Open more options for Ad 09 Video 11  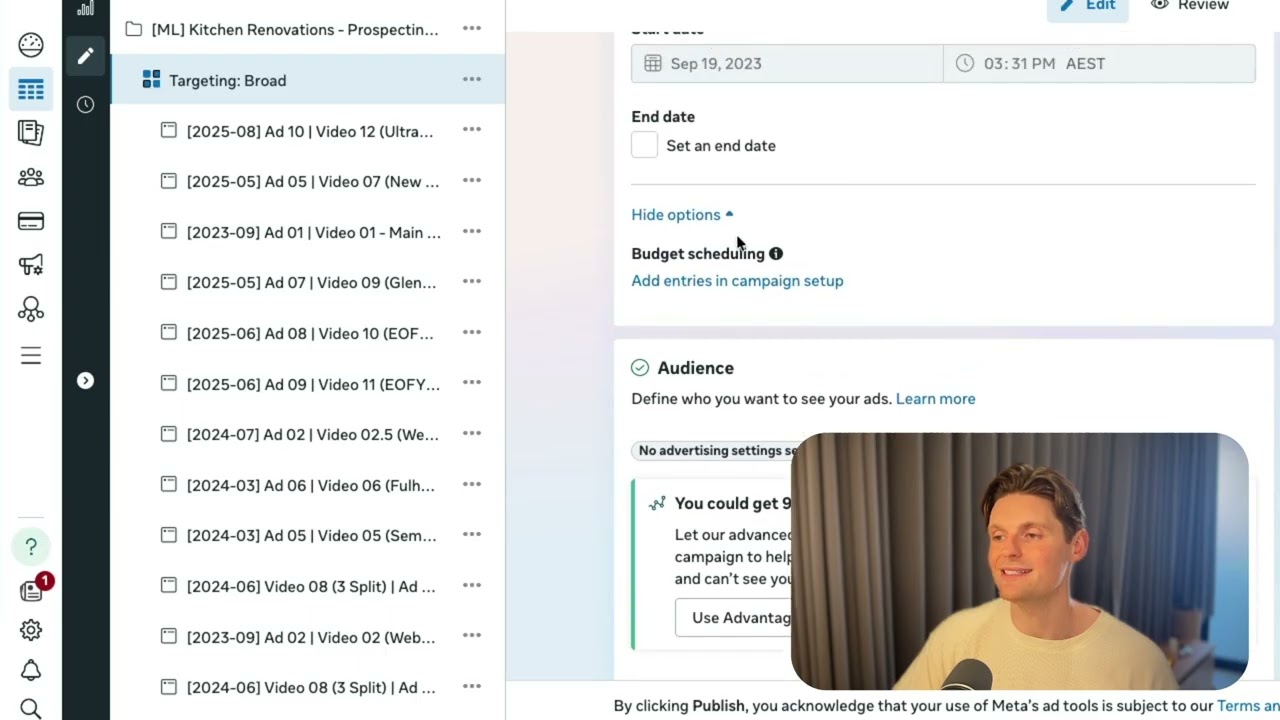472,382
